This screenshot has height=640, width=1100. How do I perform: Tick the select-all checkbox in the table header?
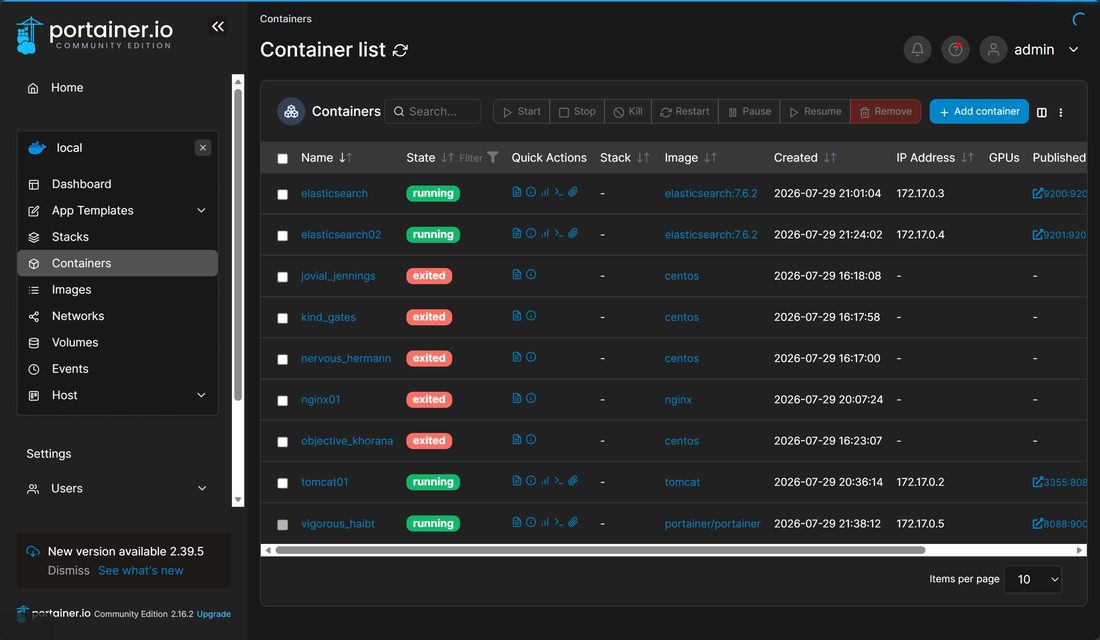tap(283, 159)
